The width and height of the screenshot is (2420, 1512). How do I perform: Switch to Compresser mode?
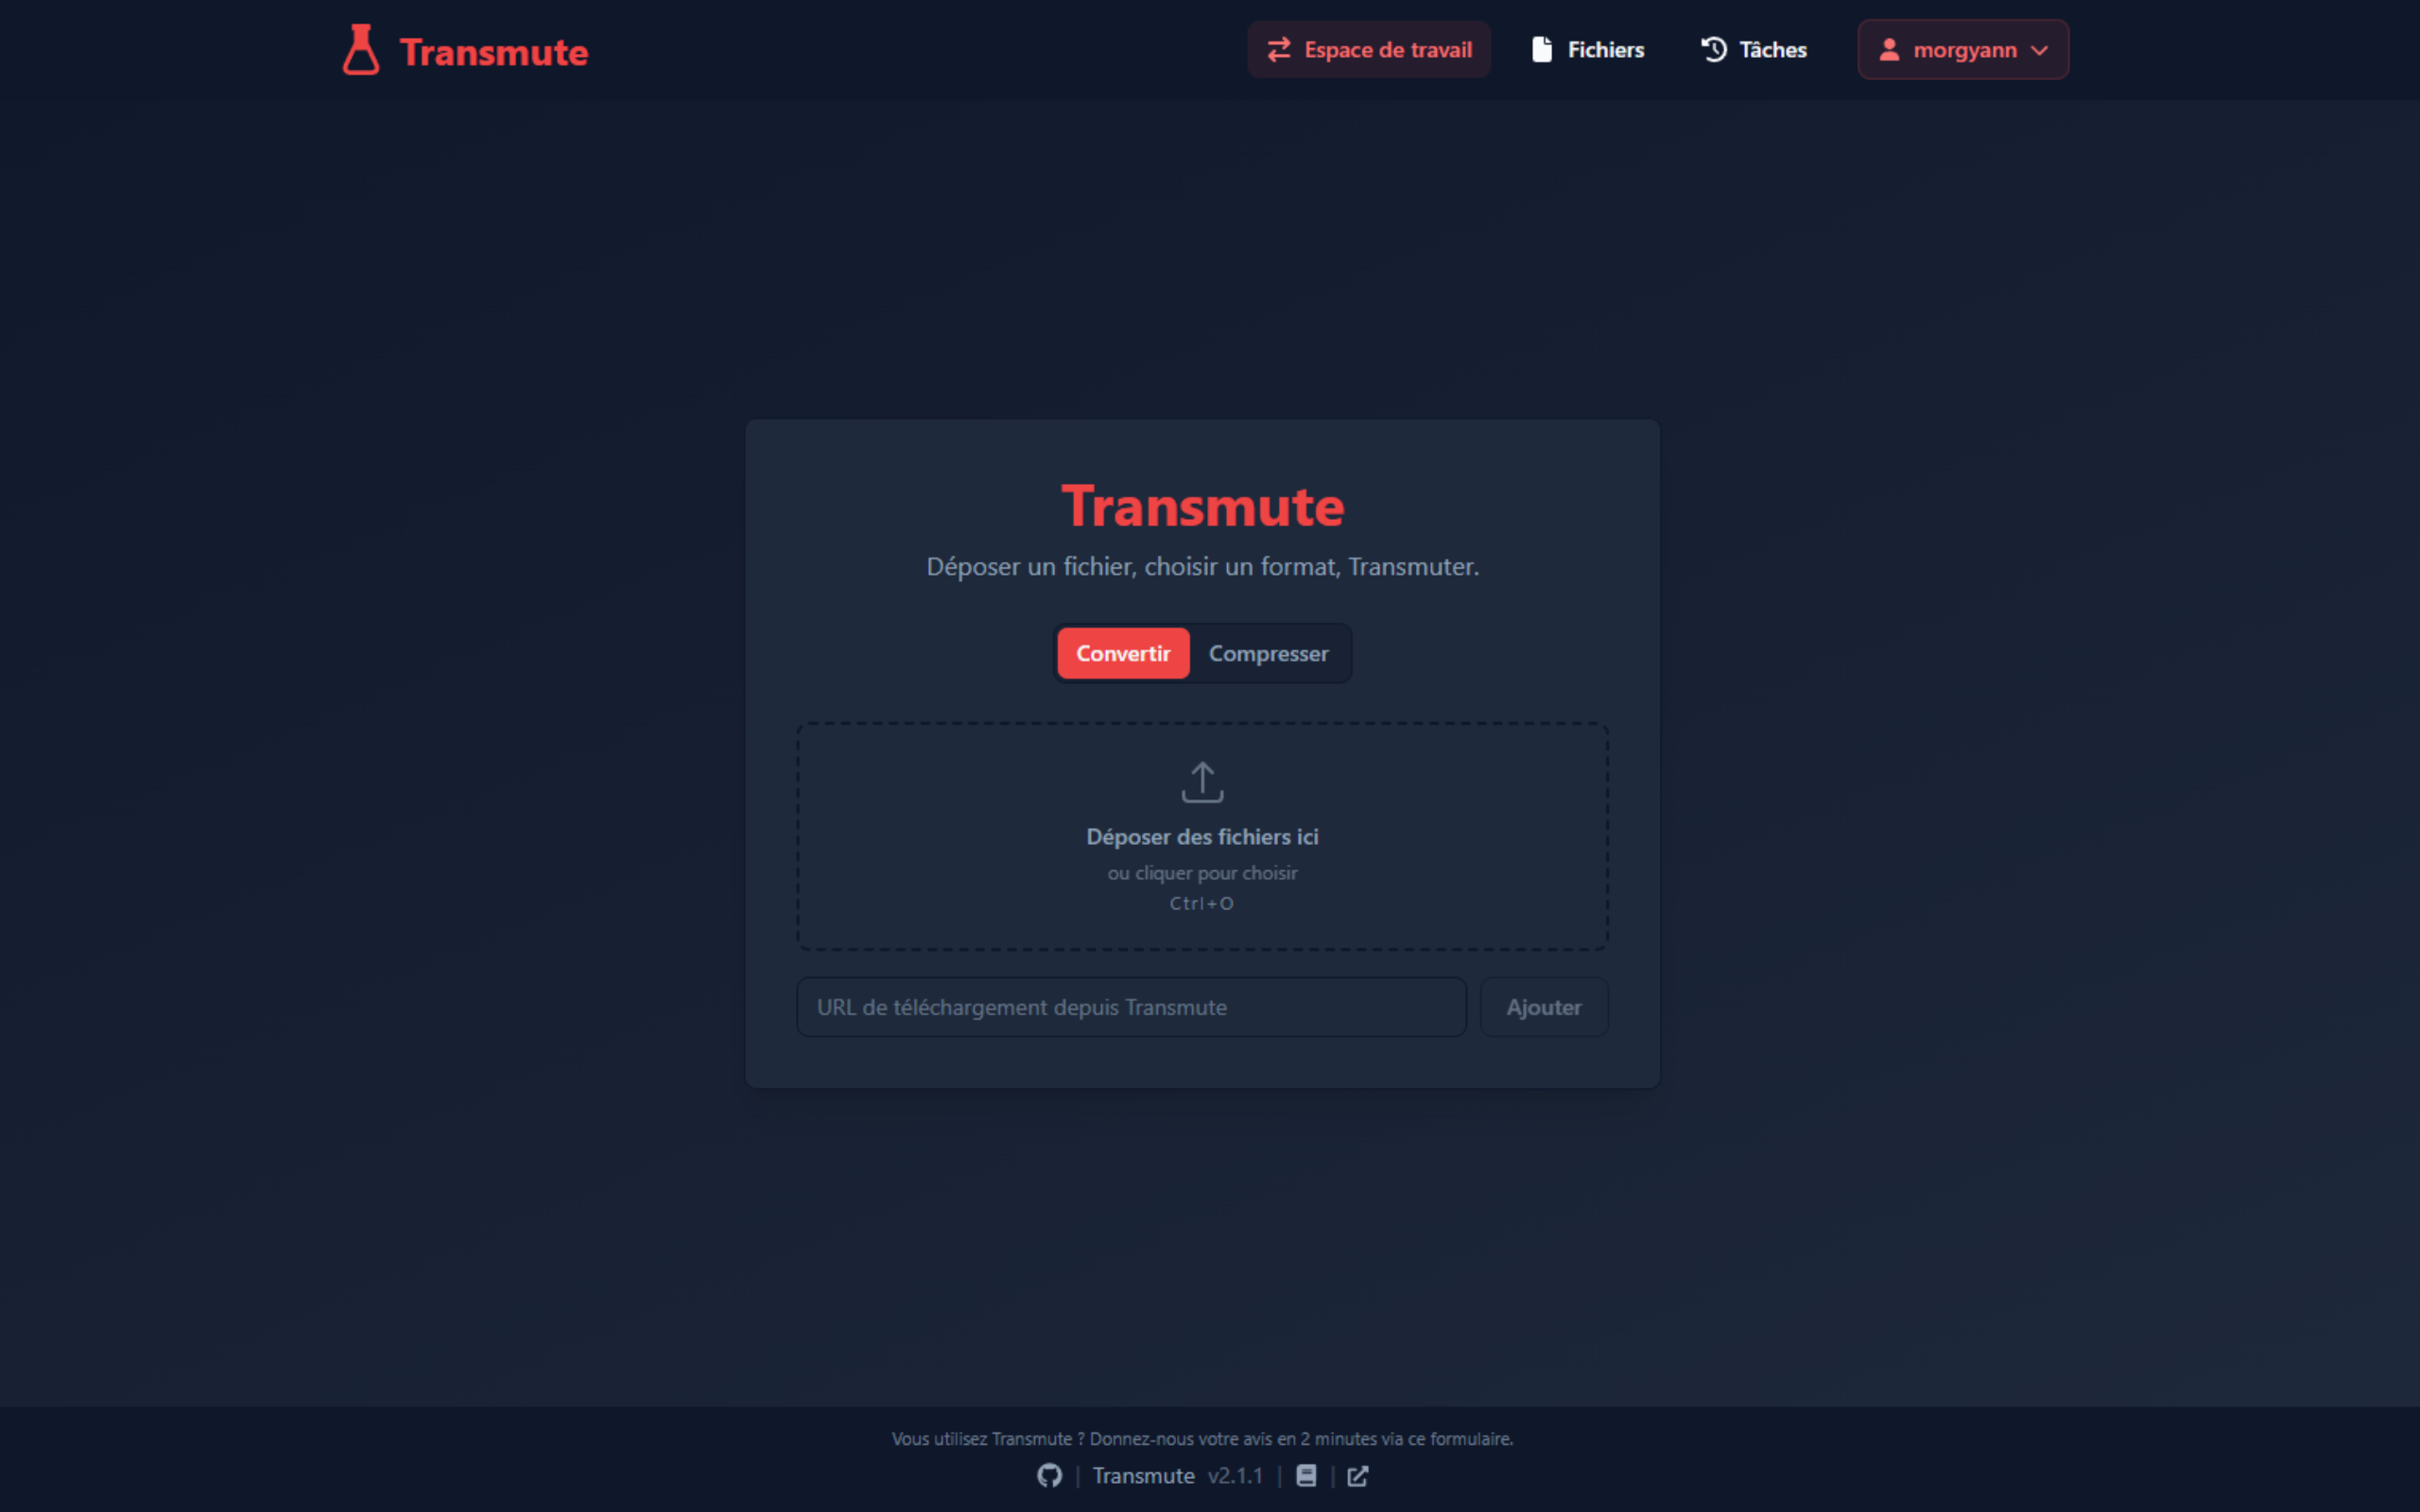click(1268, 653)
